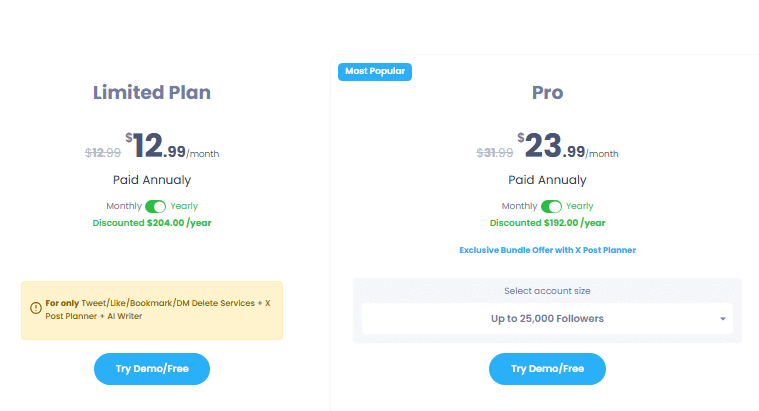
Task: Click the Pro plan heading
Action: click(547, 93)
